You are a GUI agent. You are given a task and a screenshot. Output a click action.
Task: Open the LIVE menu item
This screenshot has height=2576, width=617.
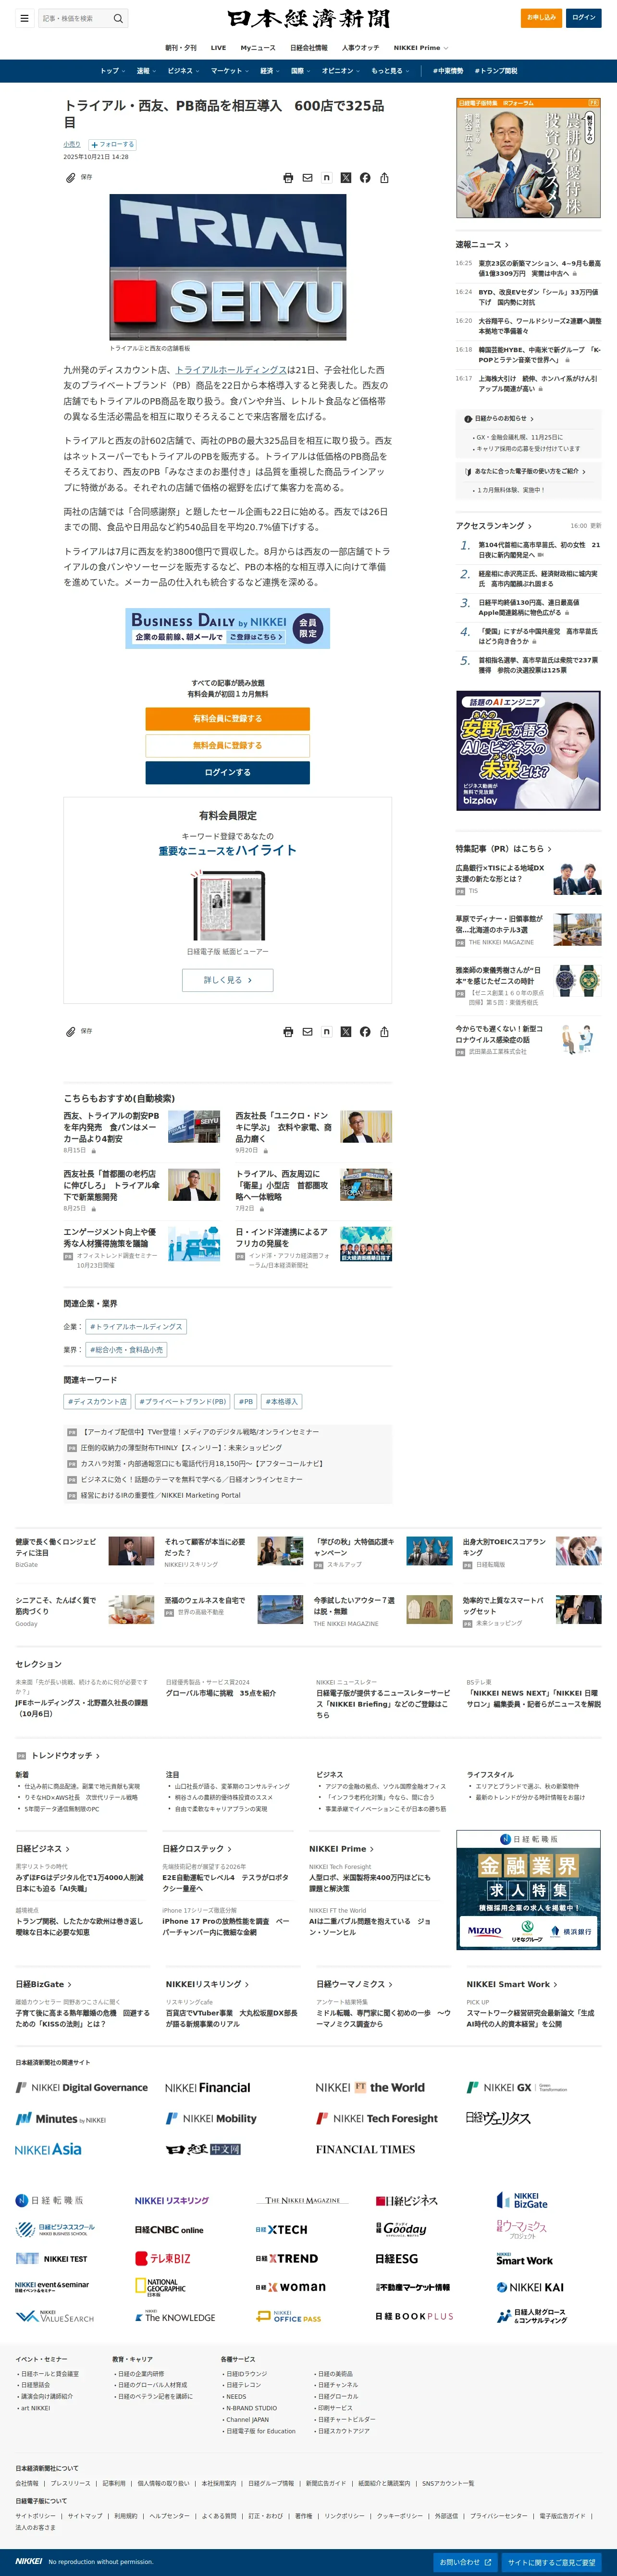pyautogui.click(x=218, y=48)
